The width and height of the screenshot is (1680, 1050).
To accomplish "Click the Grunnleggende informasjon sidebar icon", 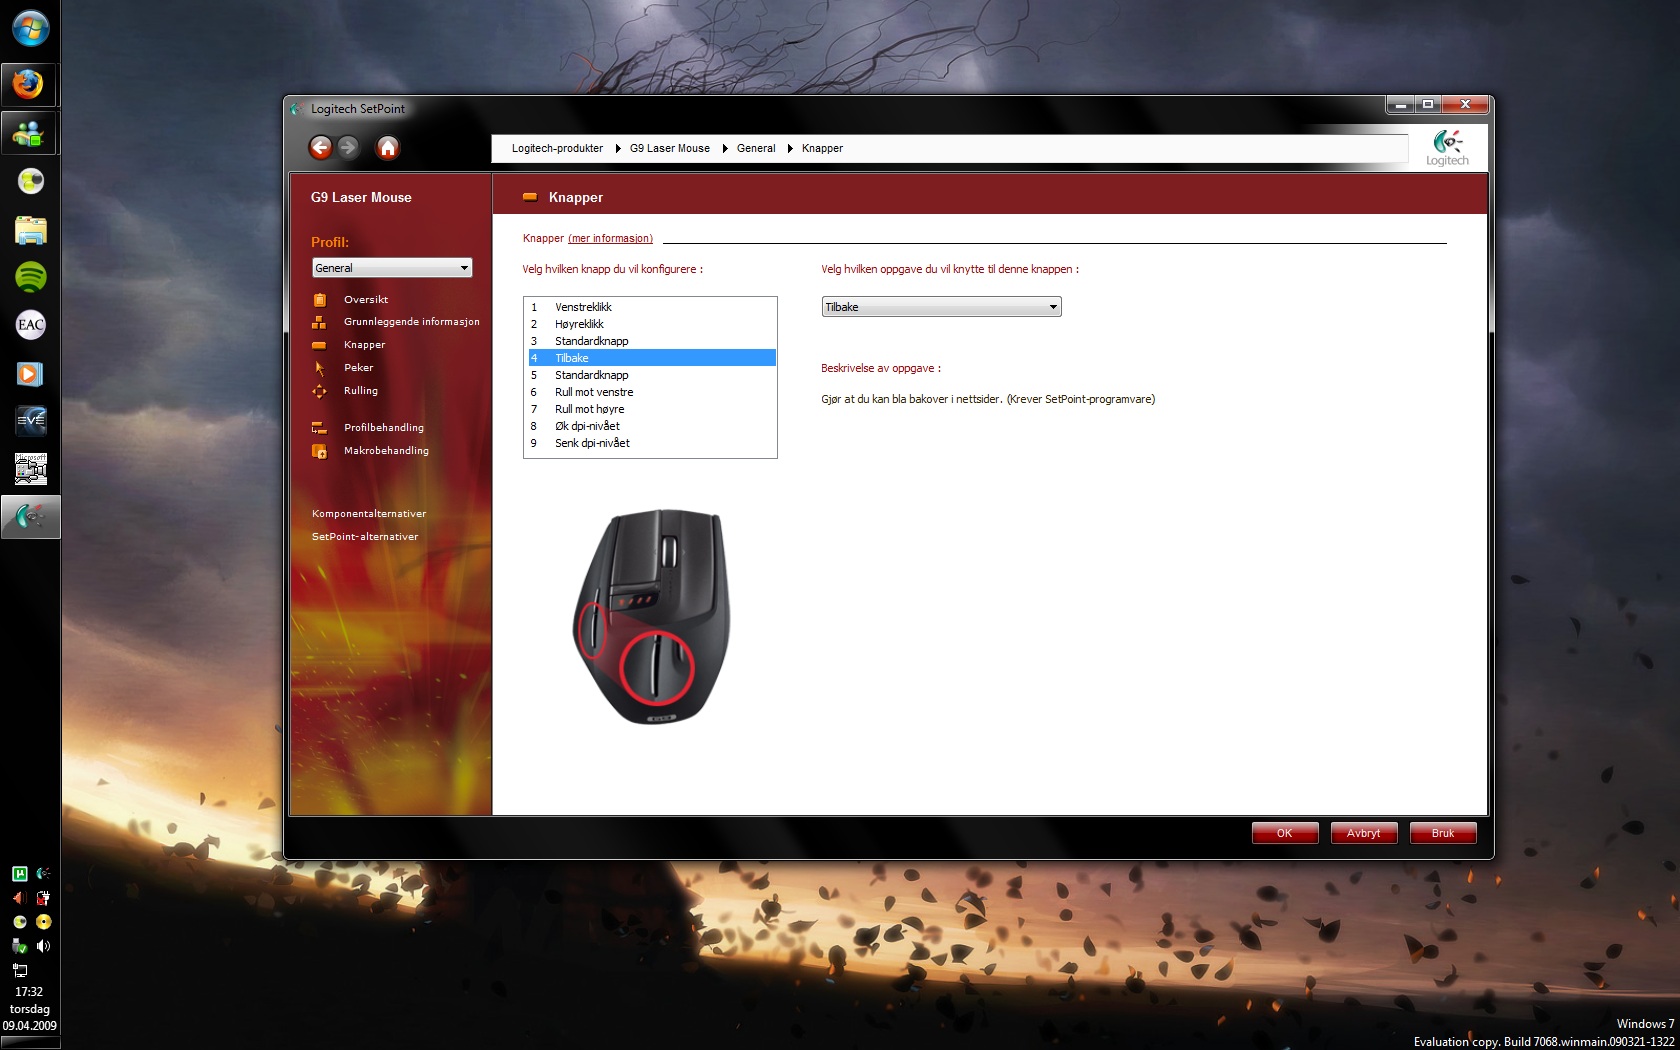I will click(x=319, y=322).
